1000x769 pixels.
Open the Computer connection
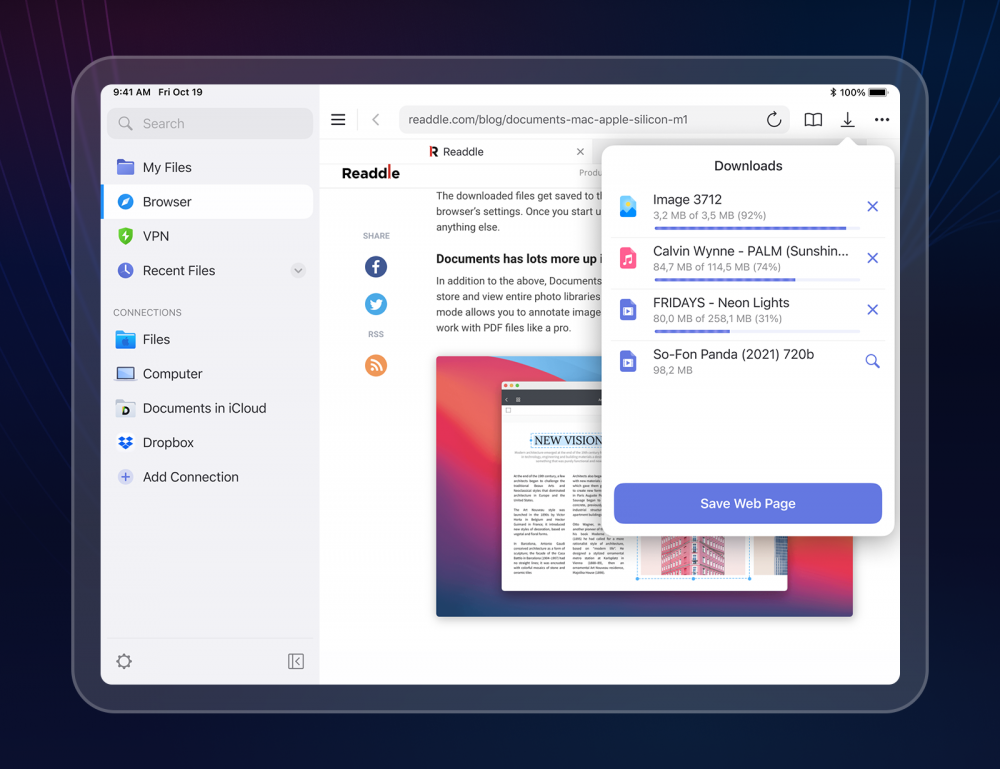pyautogui.click(x=208, y=374)
